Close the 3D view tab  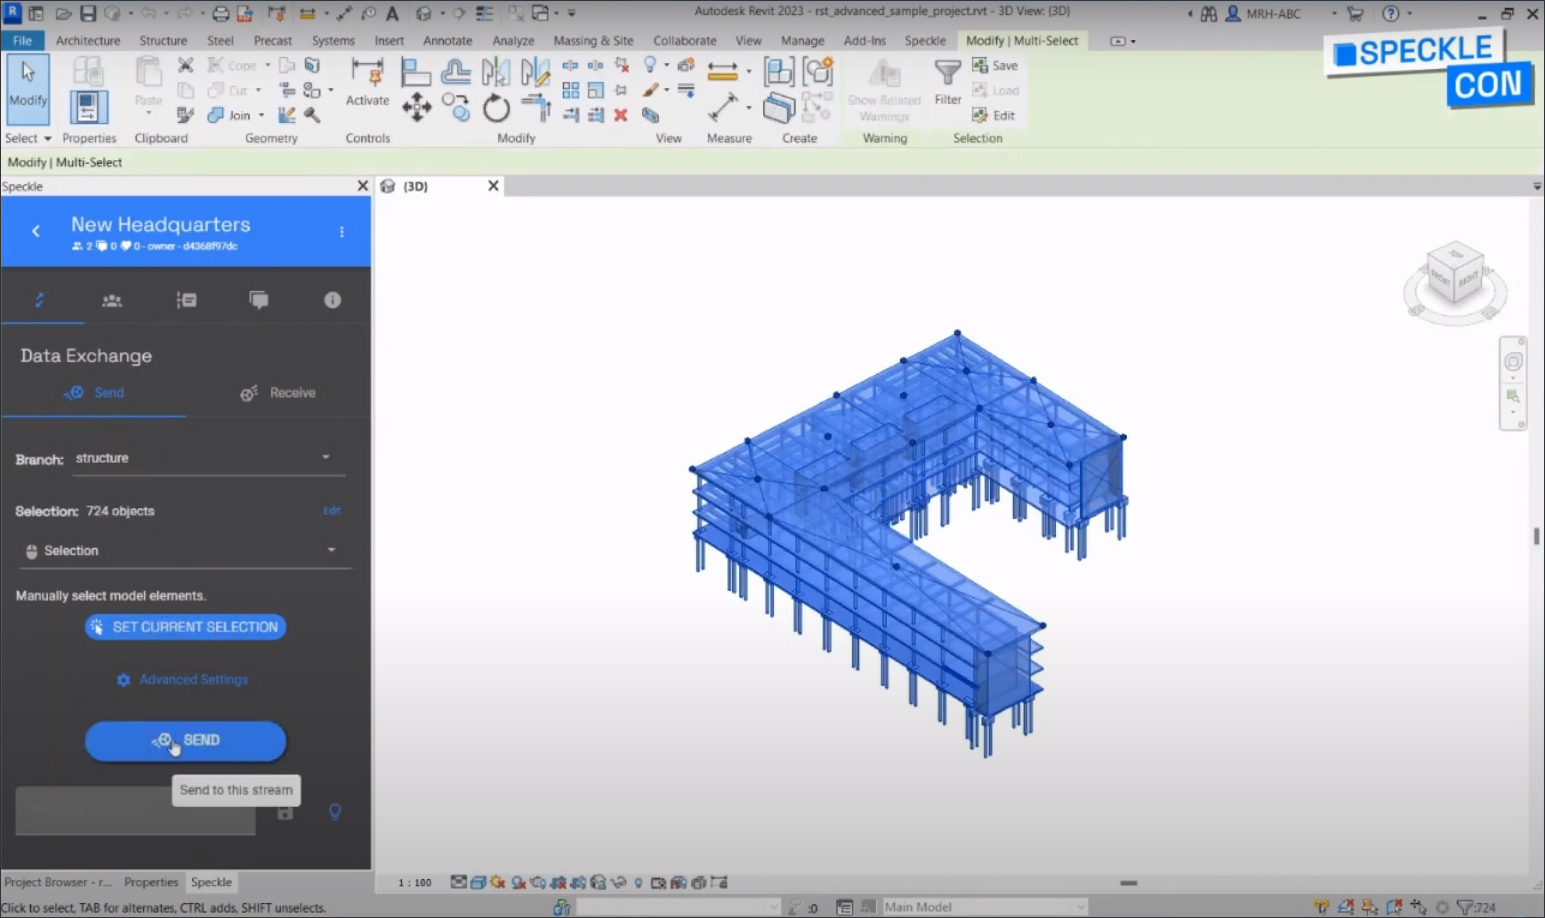493,186
